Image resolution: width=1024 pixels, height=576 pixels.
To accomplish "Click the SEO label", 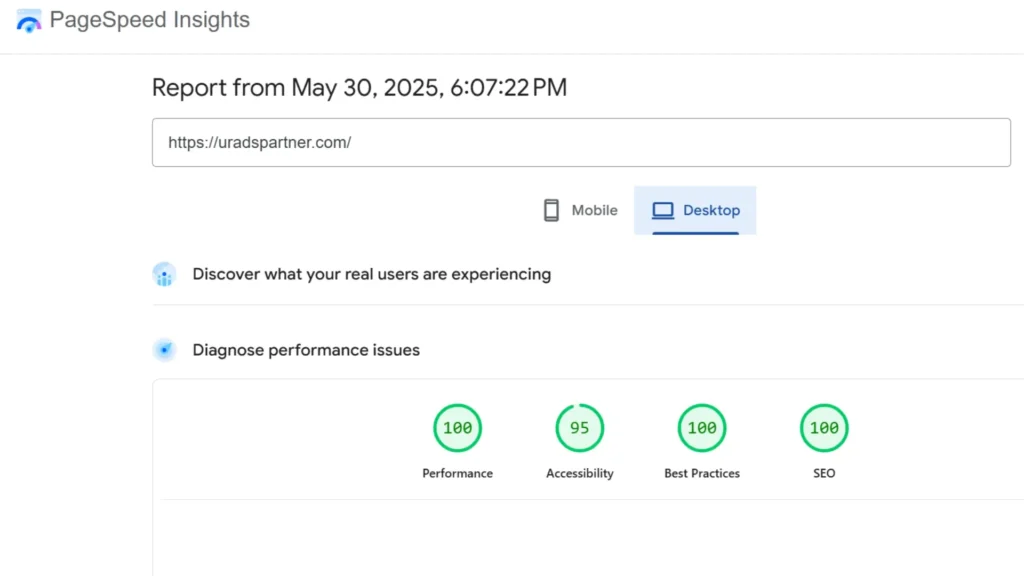I will point(824,473).
